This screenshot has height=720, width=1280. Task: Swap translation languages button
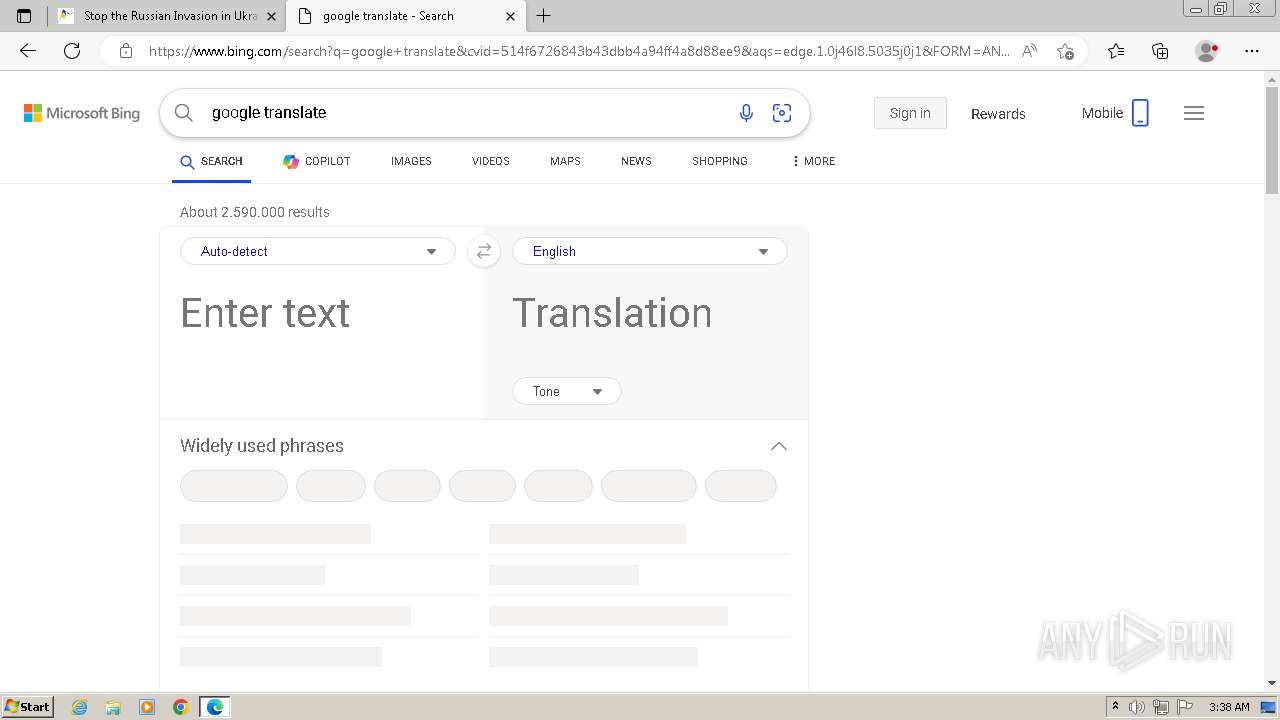(484, 251)
